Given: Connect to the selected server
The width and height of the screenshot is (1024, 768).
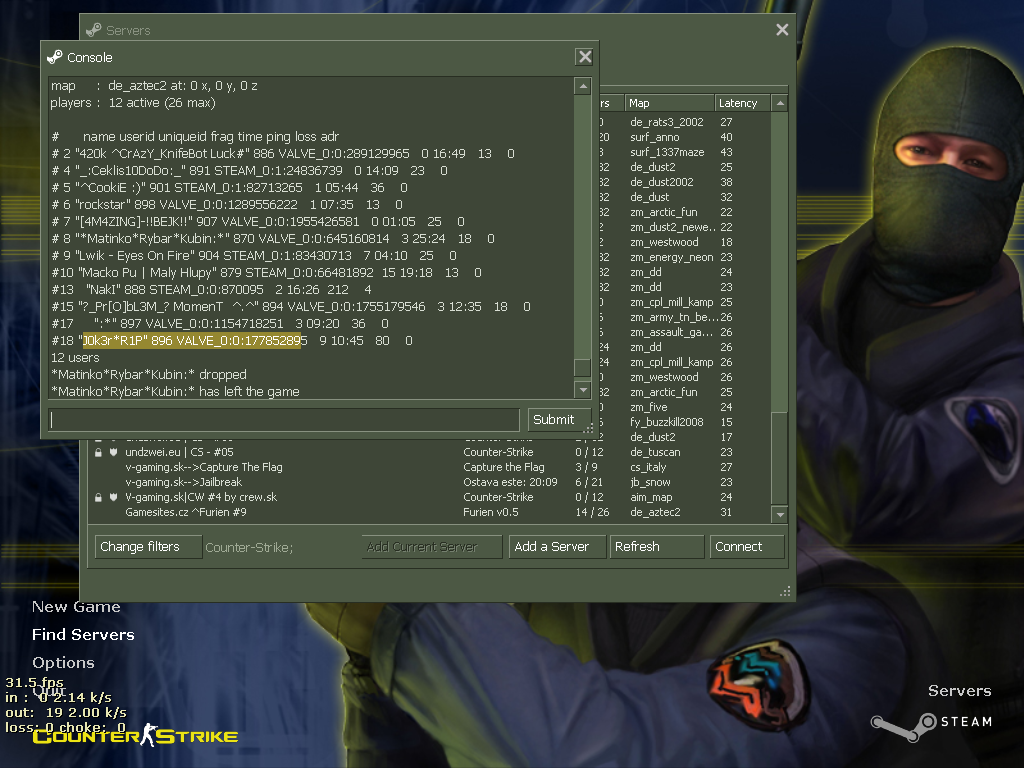Looking at the screenshot, I should coord(746,547).
